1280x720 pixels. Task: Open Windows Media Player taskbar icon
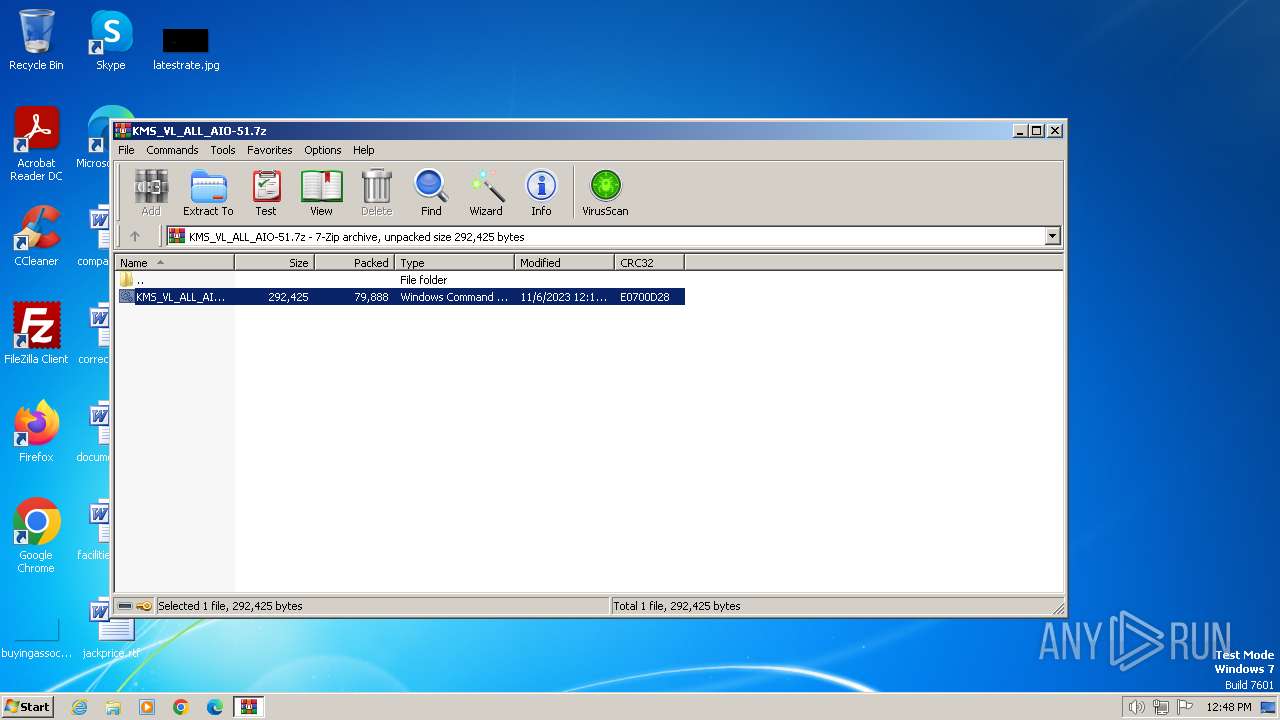[x=147, y=707]
